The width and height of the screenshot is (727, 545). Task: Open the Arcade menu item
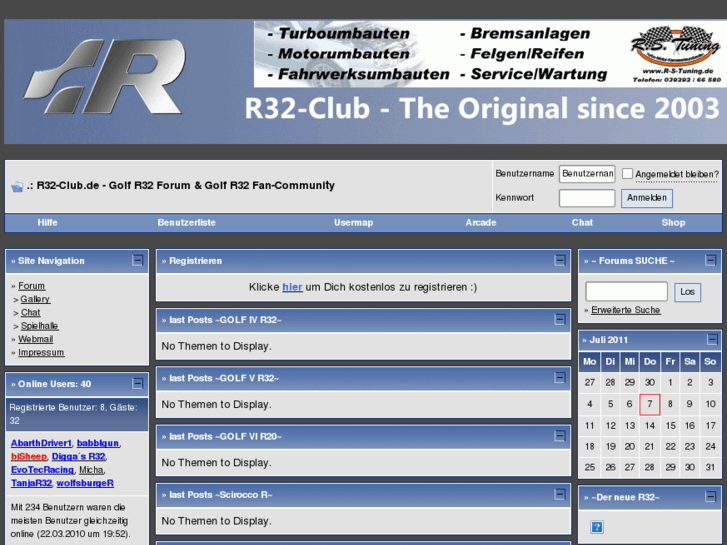(481, 223)
